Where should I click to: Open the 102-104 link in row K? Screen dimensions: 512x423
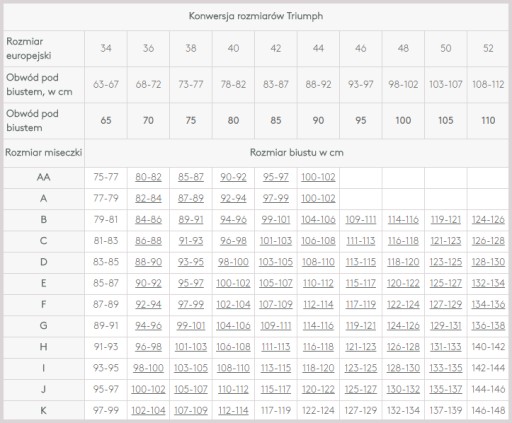click(148, 411)
